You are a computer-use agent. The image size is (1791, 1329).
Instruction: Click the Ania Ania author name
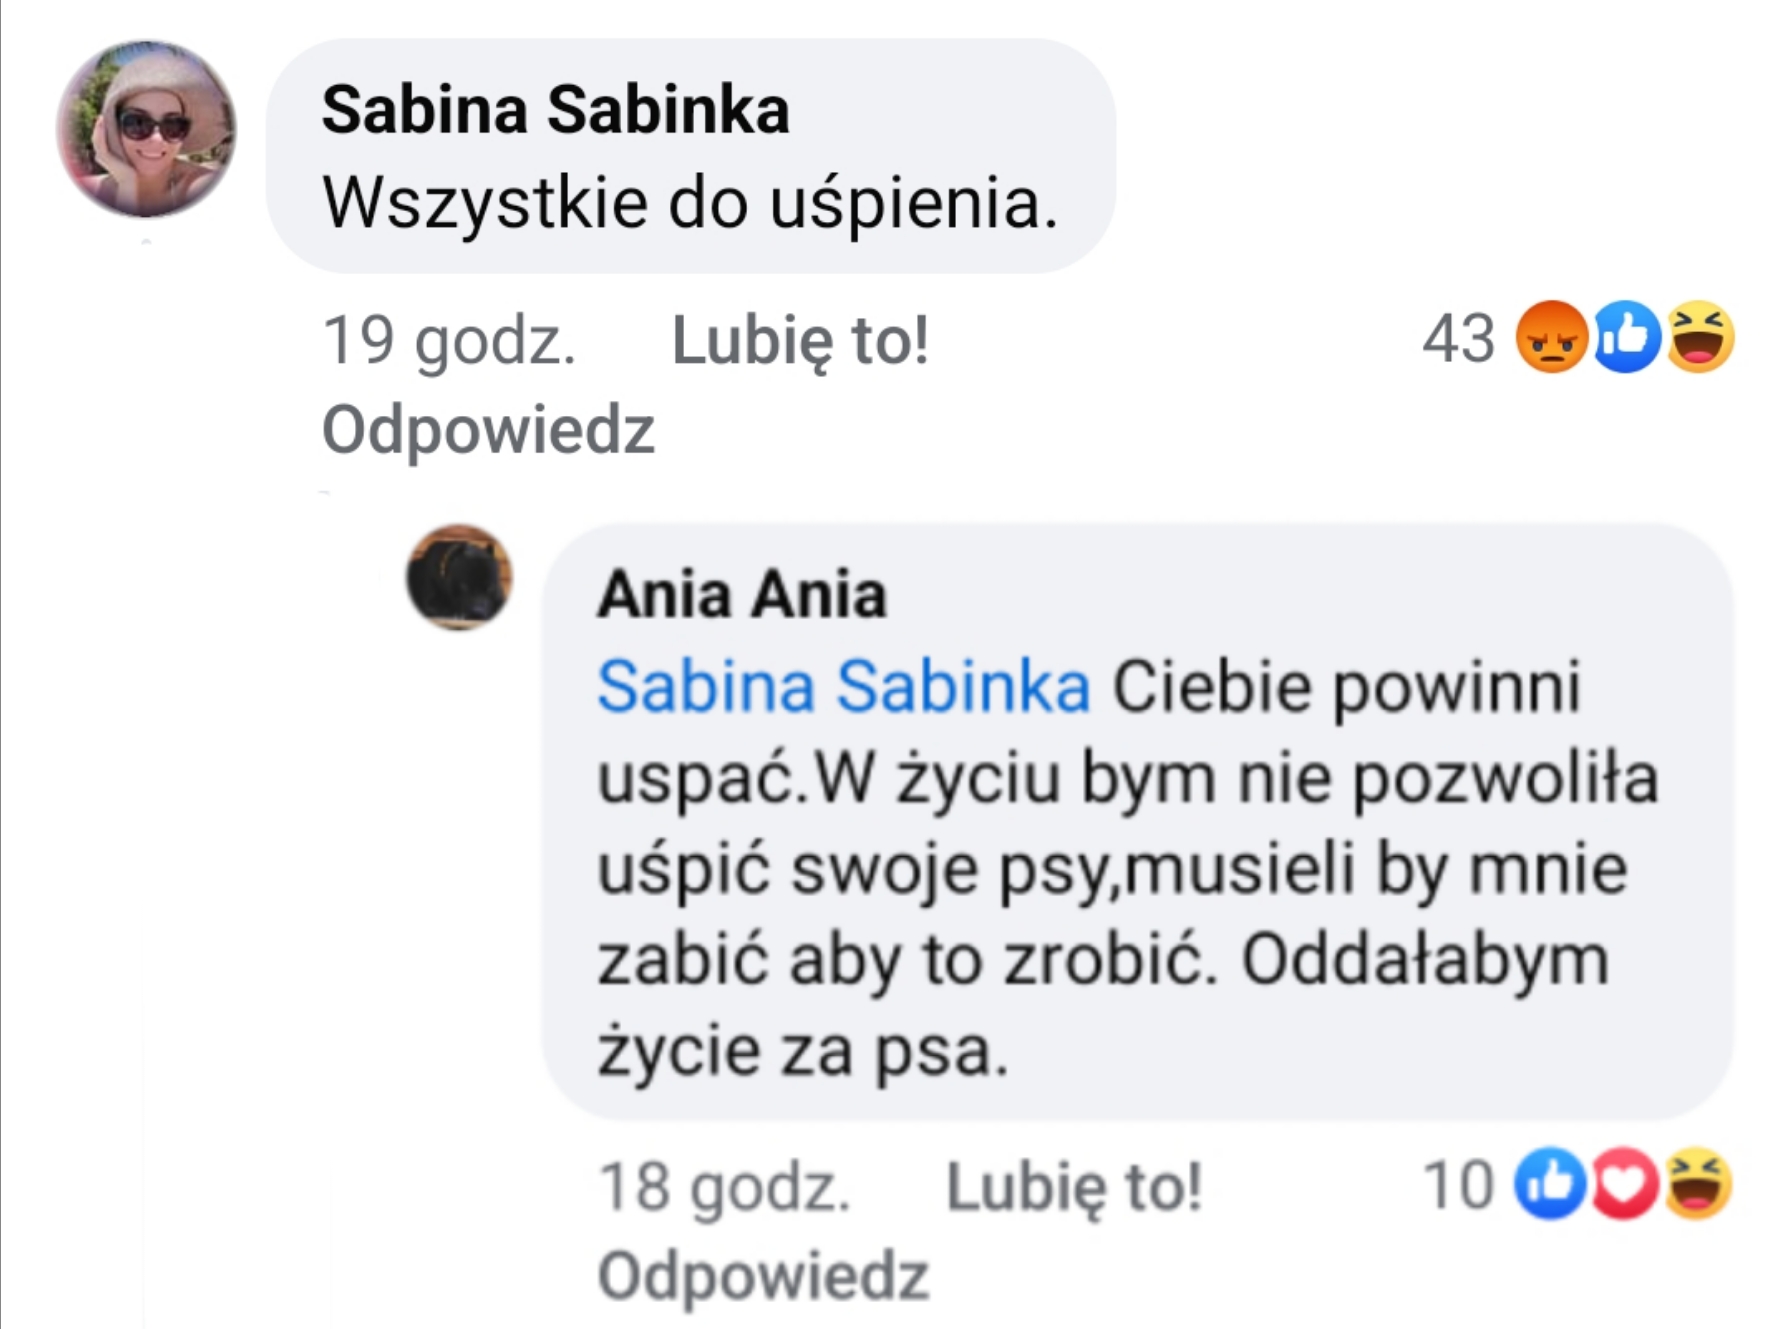point(741,594)
